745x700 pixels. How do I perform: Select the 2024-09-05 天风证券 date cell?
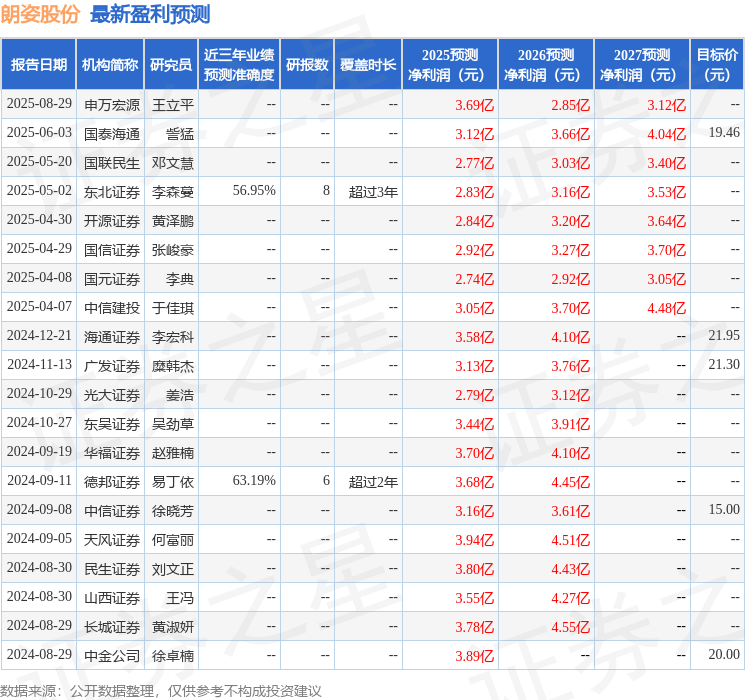[x=39, y=538]
